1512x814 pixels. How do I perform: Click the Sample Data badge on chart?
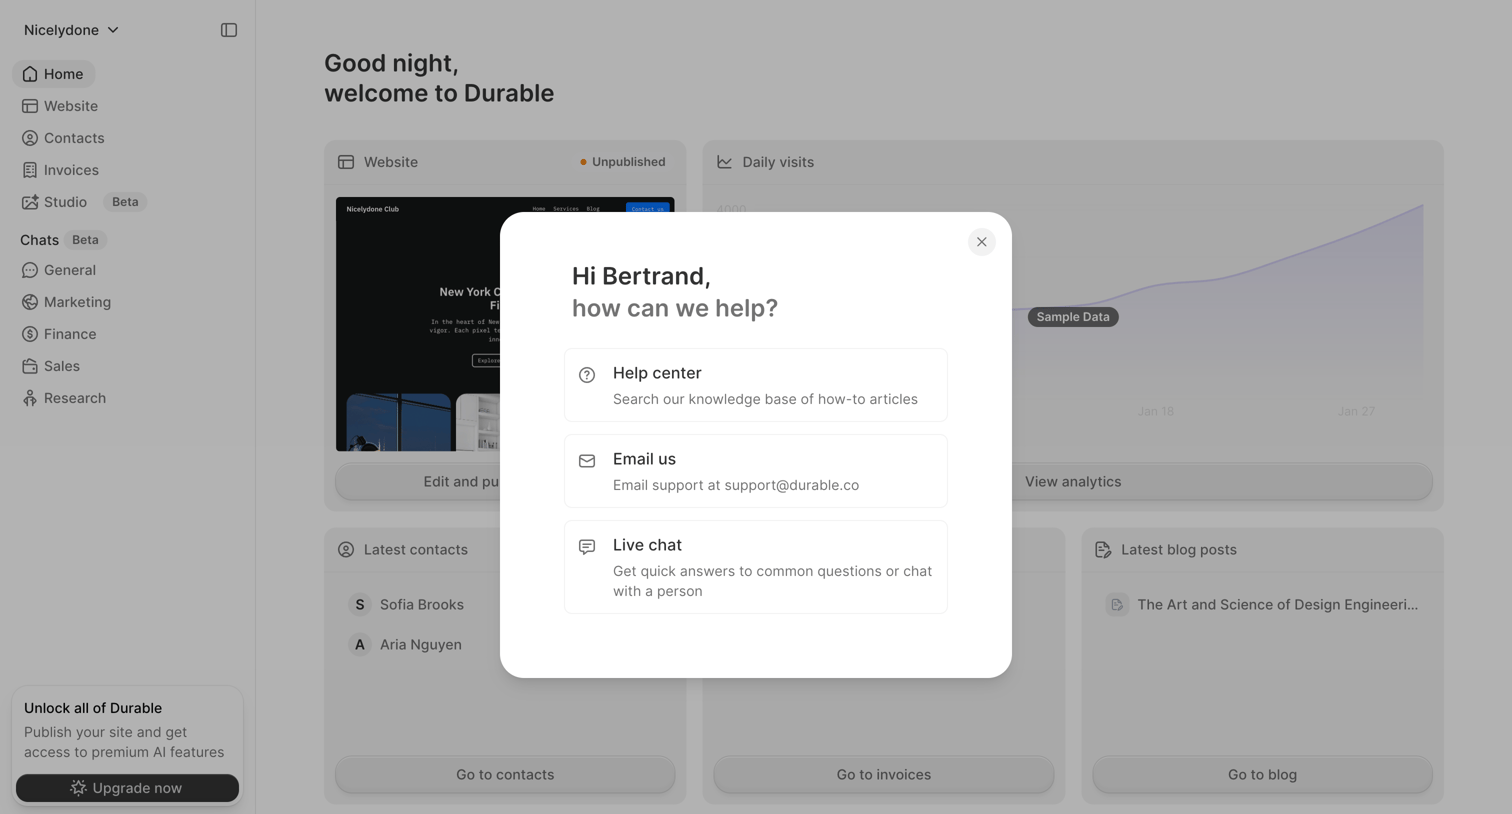coord(1073,317)
